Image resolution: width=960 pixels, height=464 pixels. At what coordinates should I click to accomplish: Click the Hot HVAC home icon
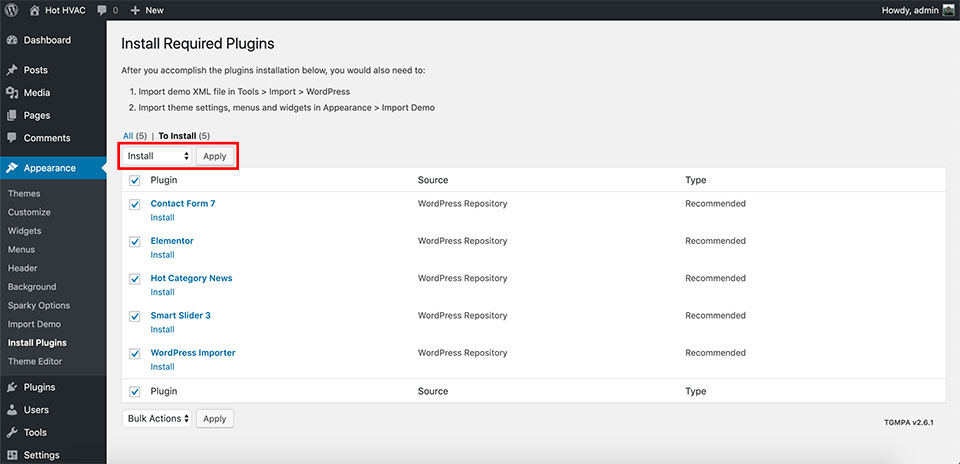35,10
